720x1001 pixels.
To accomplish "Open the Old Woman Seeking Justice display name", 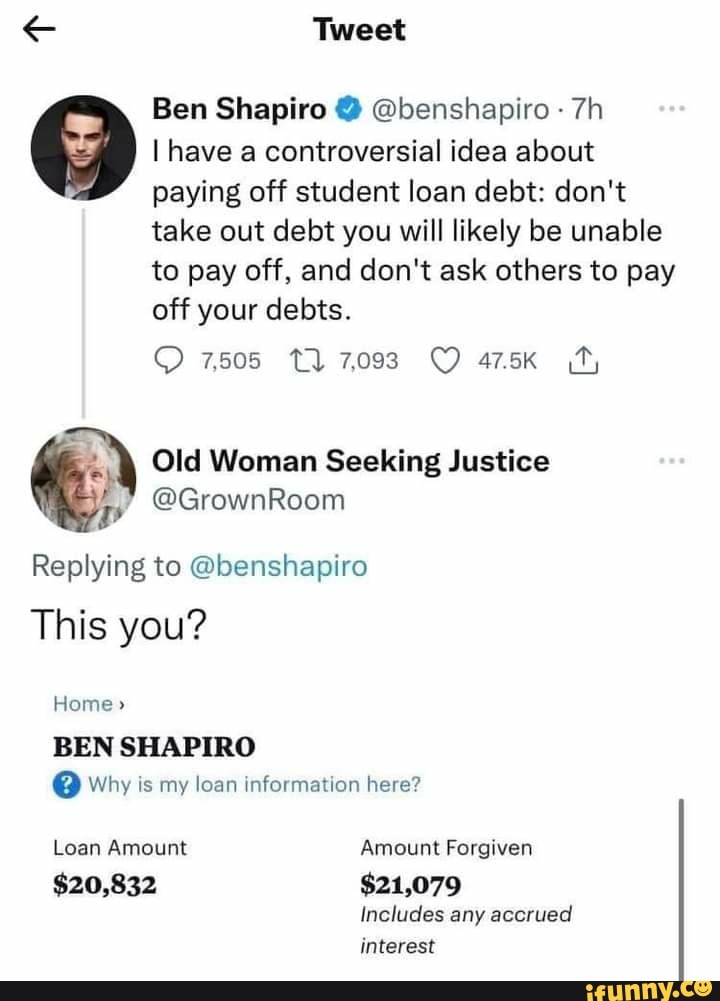I will (350, 461).
